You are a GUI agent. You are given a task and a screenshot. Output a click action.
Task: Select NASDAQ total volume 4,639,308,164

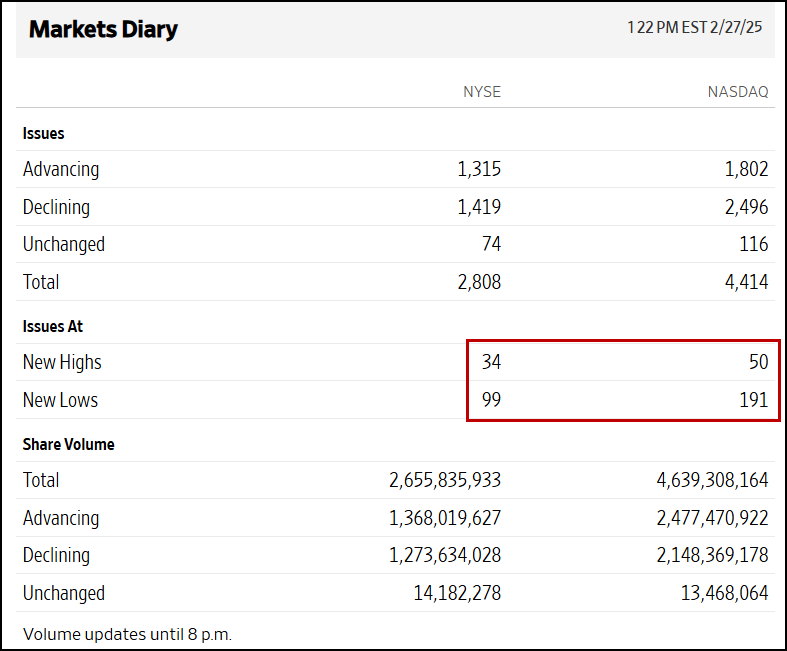(712, 480)
